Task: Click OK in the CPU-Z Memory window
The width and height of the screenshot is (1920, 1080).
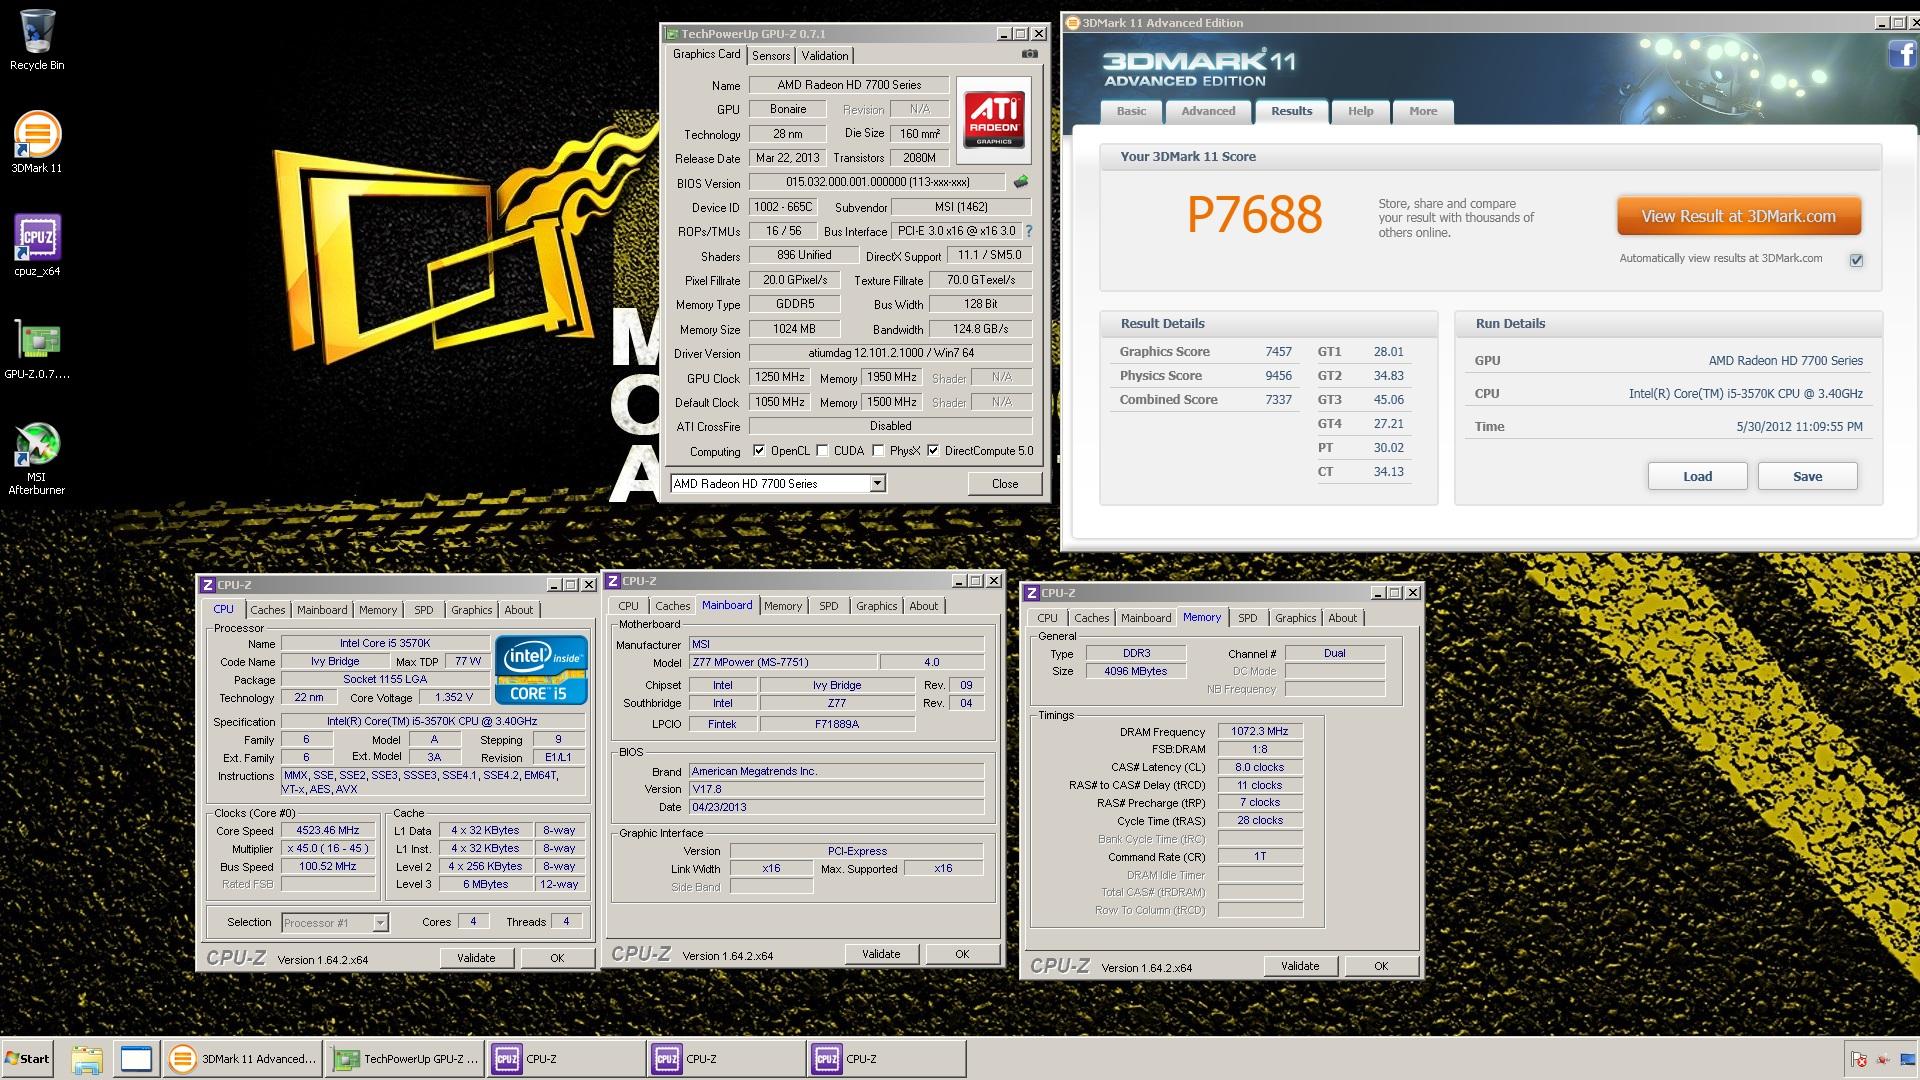Action: 1381,966
